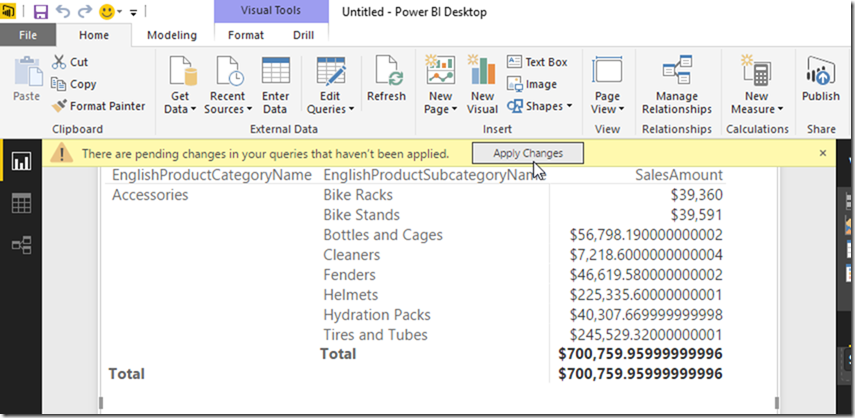Select the Accessories category cell
This screenshot has height=418, width=855.
click(x=150, y=195)
